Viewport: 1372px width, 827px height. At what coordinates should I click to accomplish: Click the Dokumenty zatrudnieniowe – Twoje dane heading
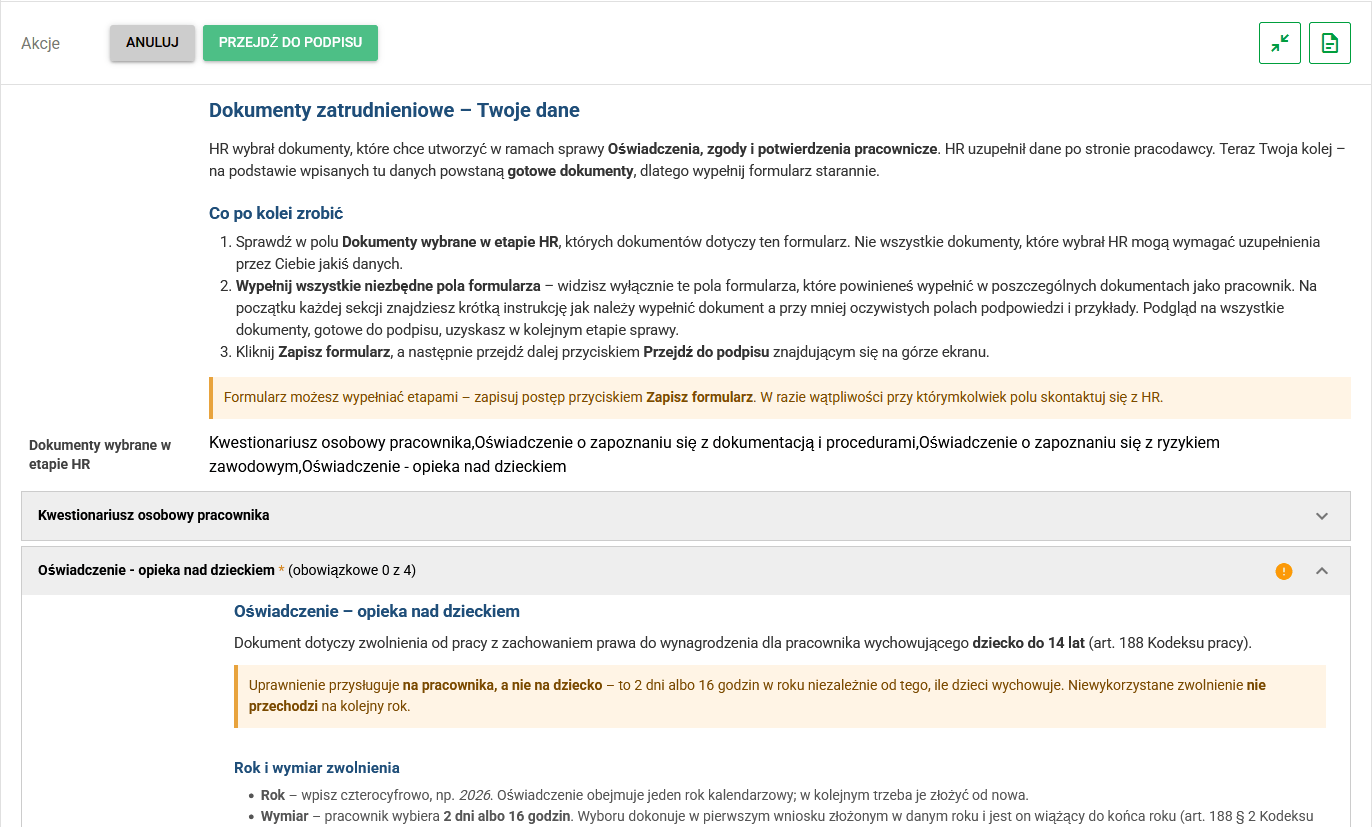[x=394, y=110]
